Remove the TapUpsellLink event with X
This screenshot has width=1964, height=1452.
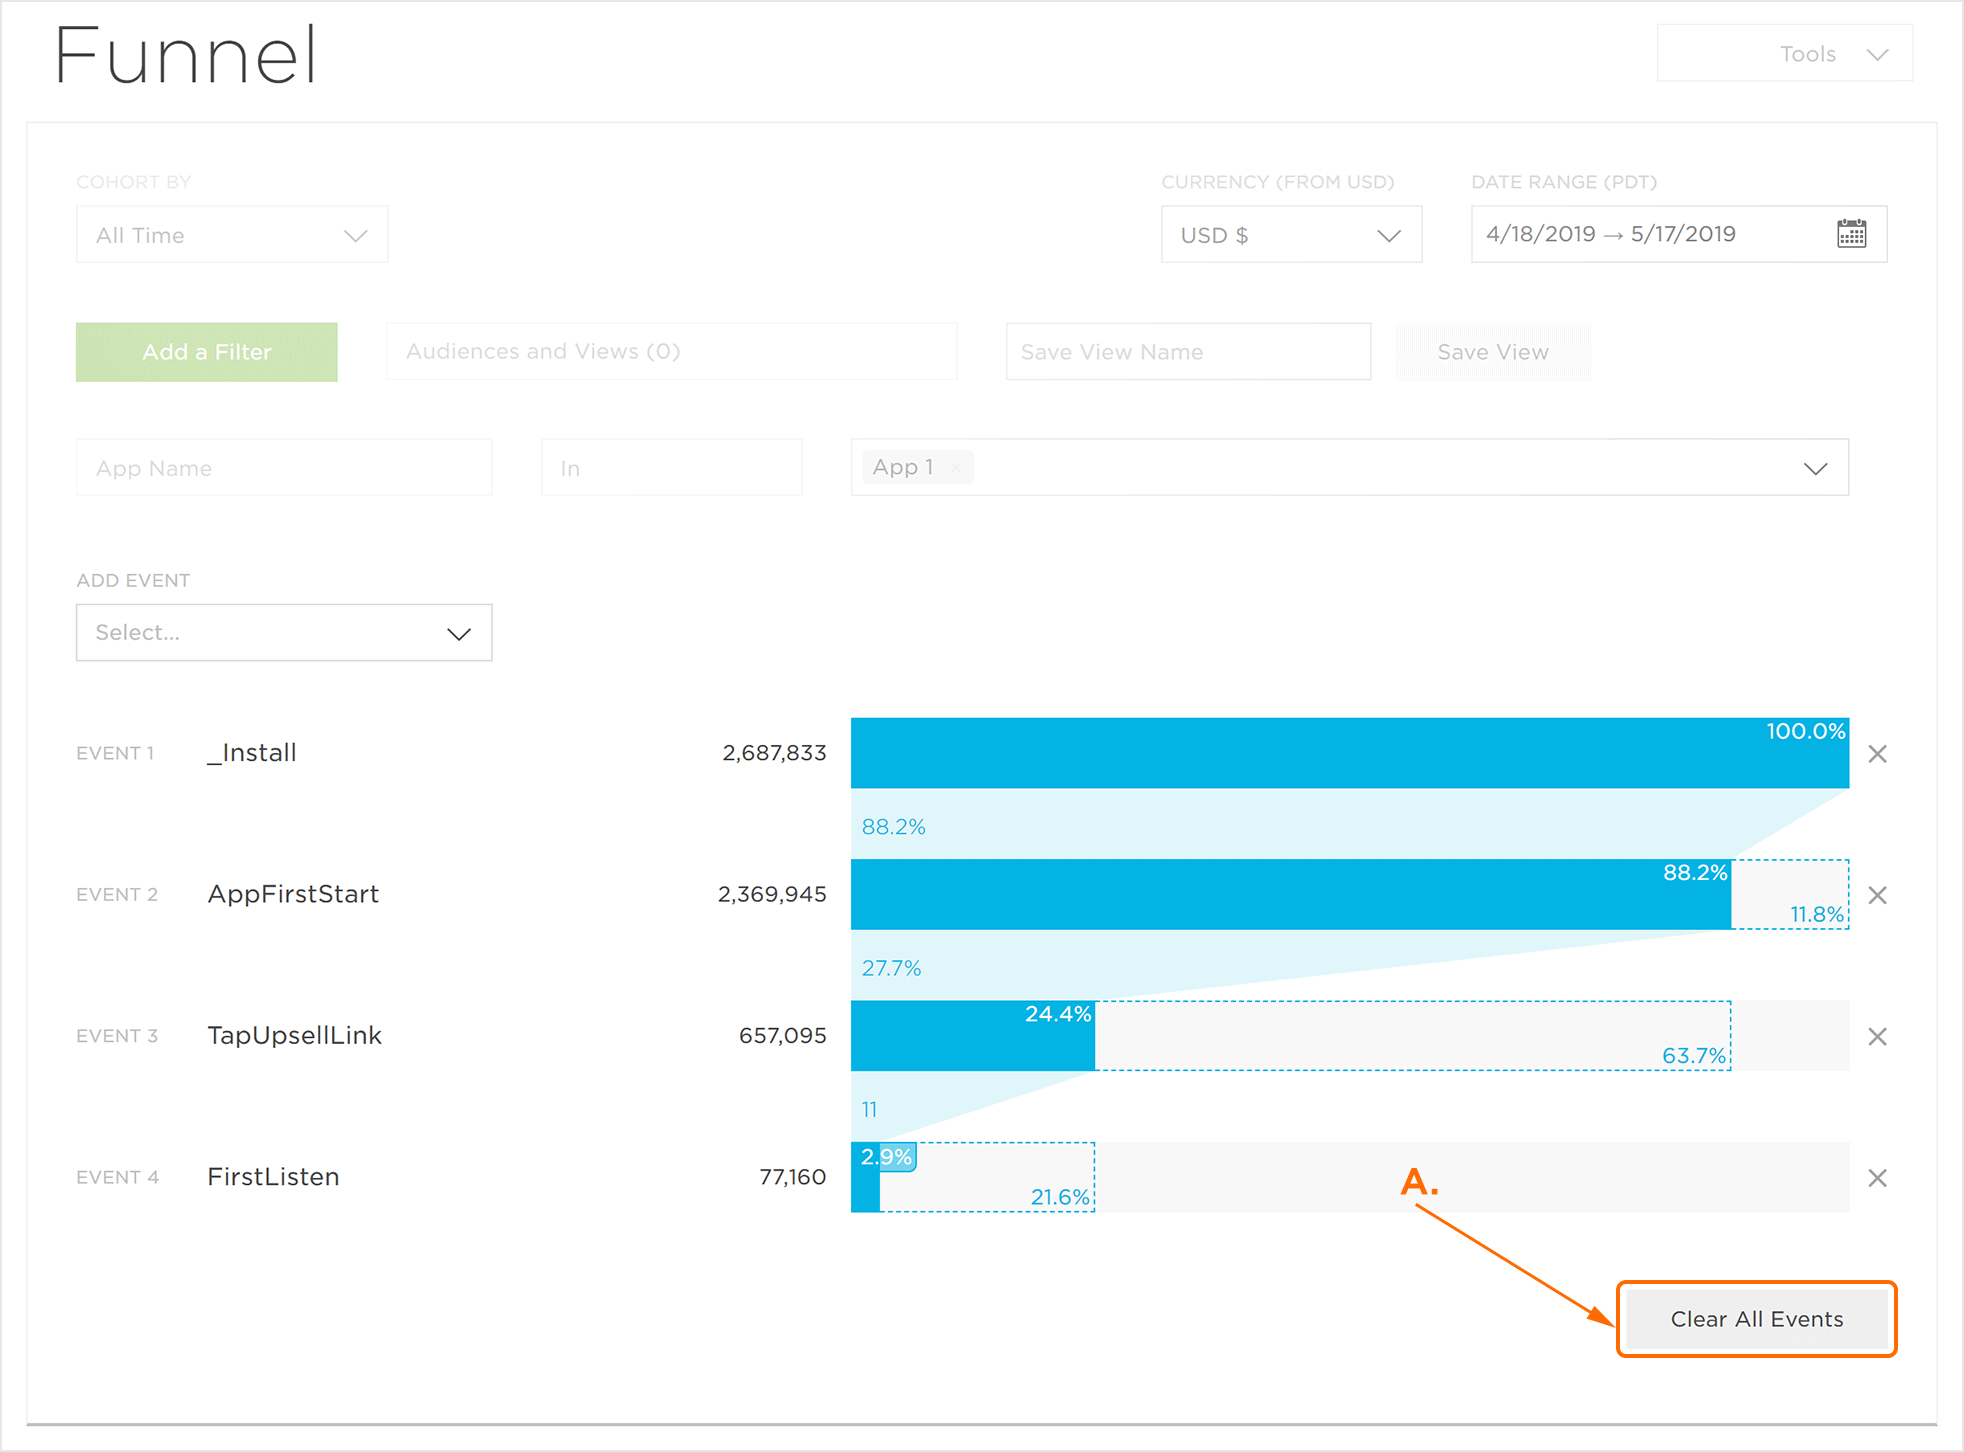point(1877,1037)
